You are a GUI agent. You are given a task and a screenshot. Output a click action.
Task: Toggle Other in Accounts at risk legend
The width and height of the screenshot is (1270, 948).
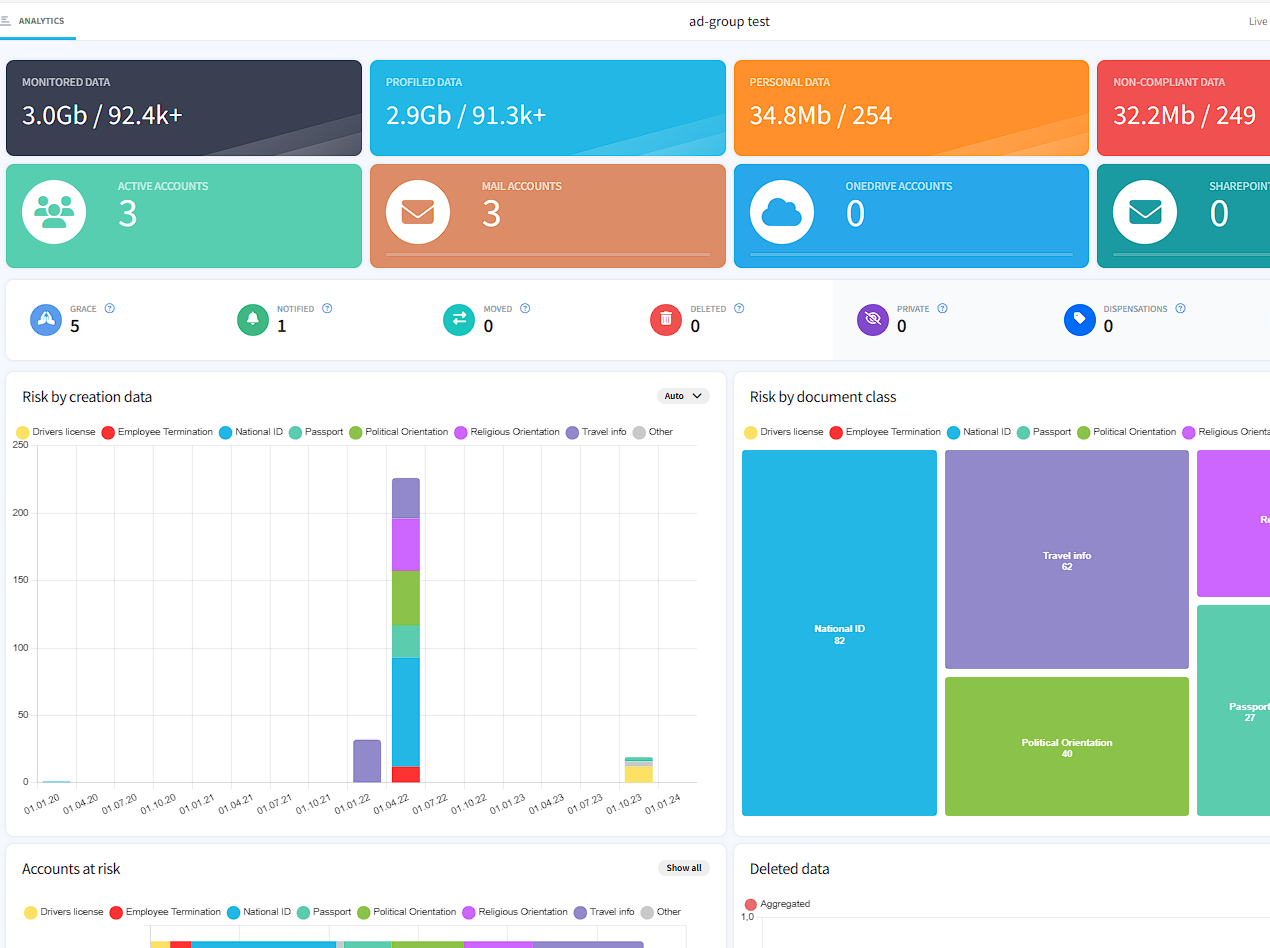pos(661,912)
